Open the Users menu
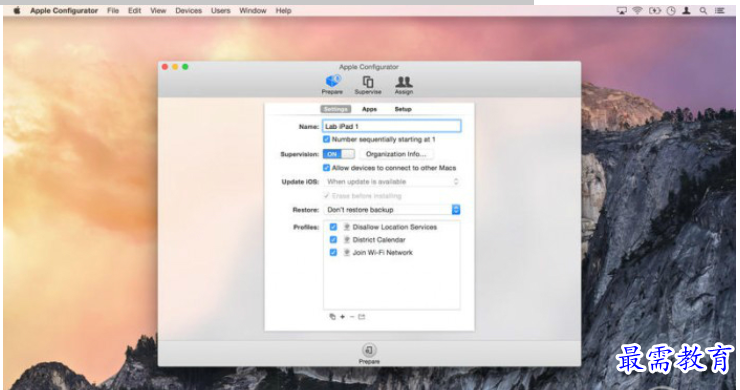740x390 pixels. pos(220,10)
